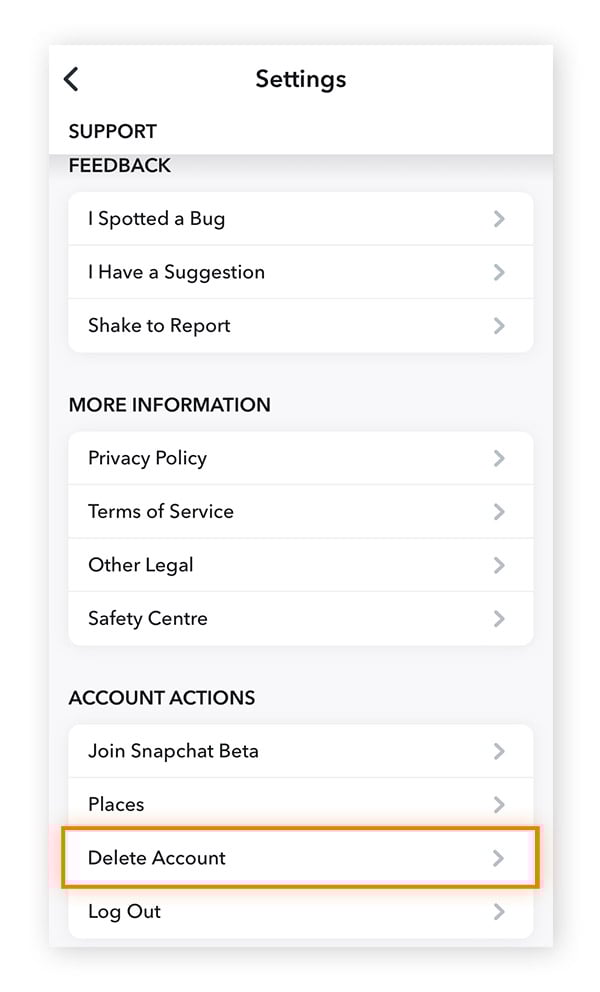Expand the Terms of Service row
Screen dimensions: 600x992
(x=300, y=511)
